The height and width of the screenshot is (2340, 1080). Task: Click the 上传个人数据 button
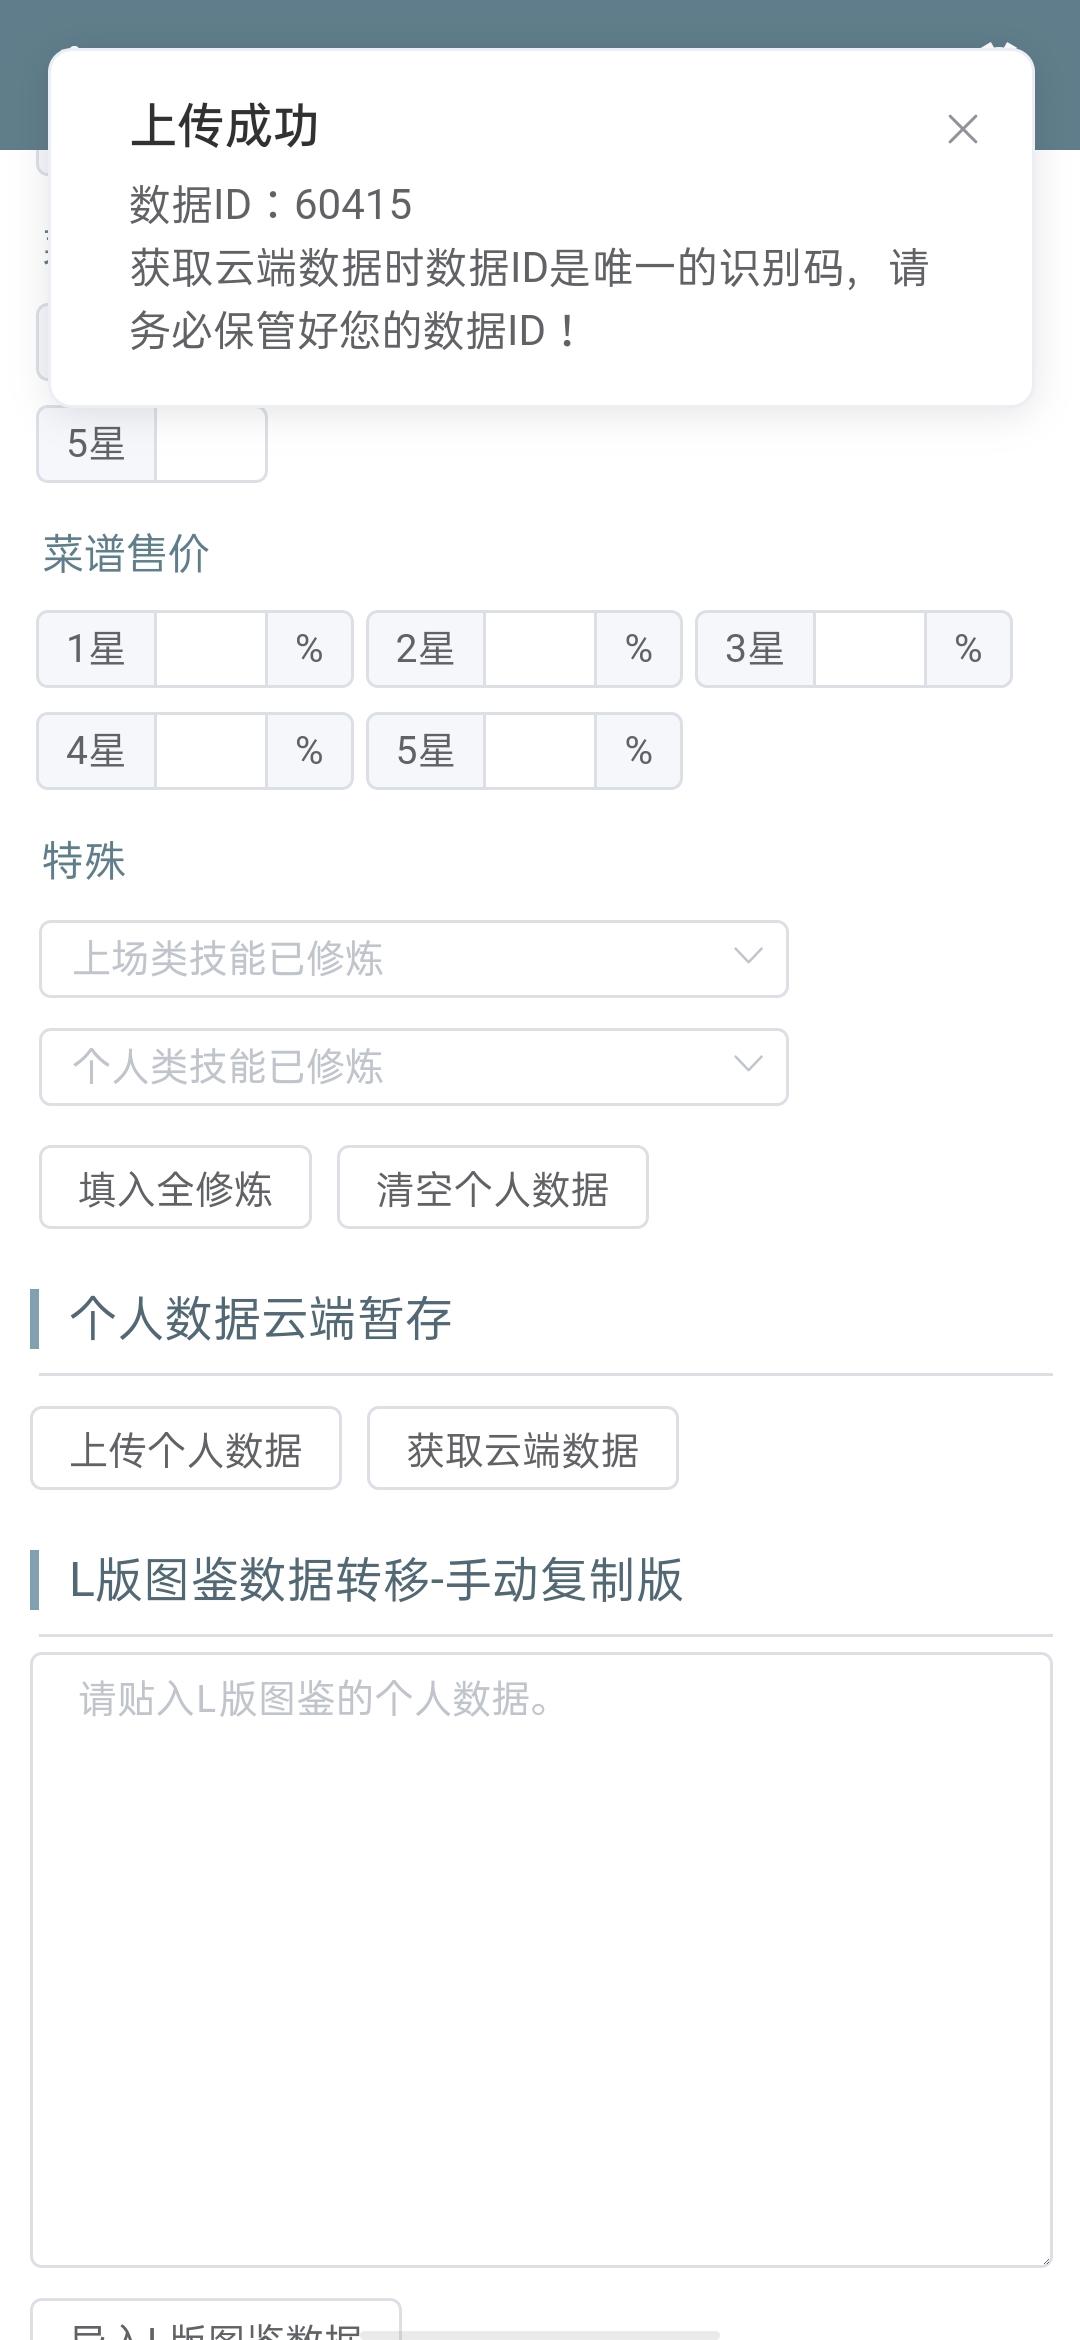pos(186,1449)
